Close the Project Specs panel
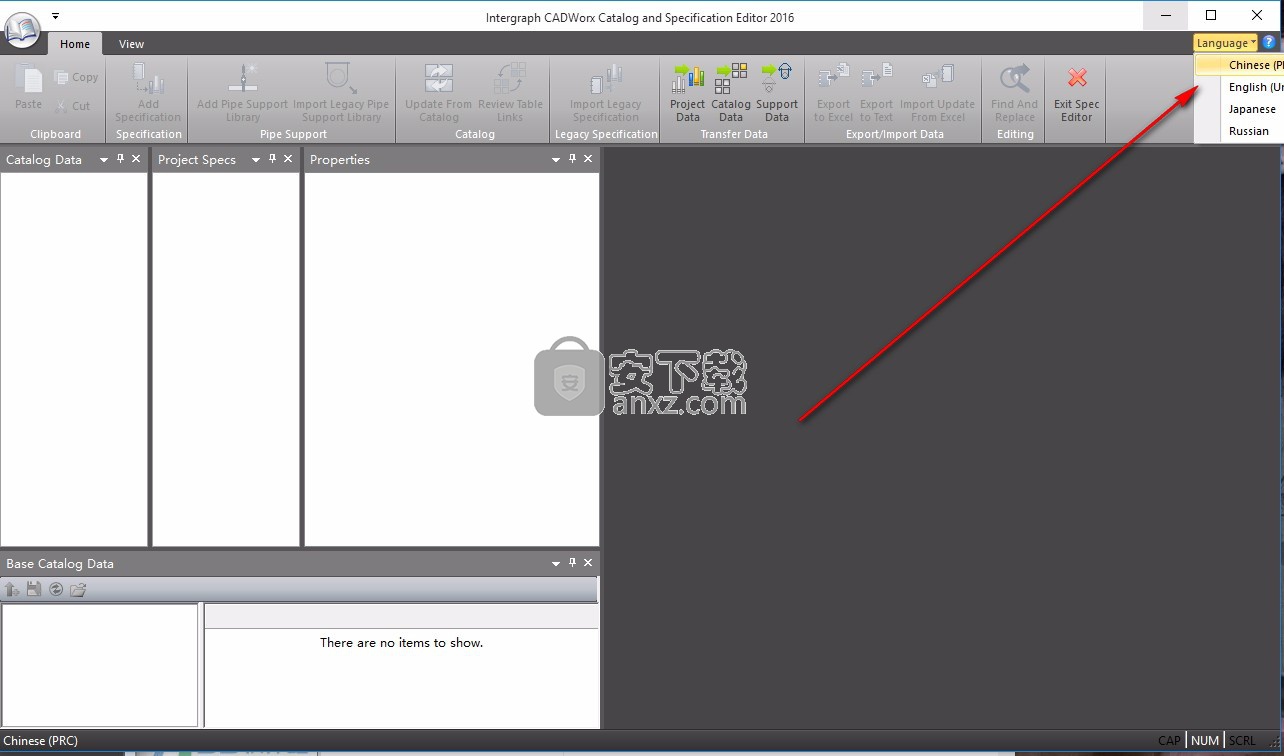 tap(288, 159)
